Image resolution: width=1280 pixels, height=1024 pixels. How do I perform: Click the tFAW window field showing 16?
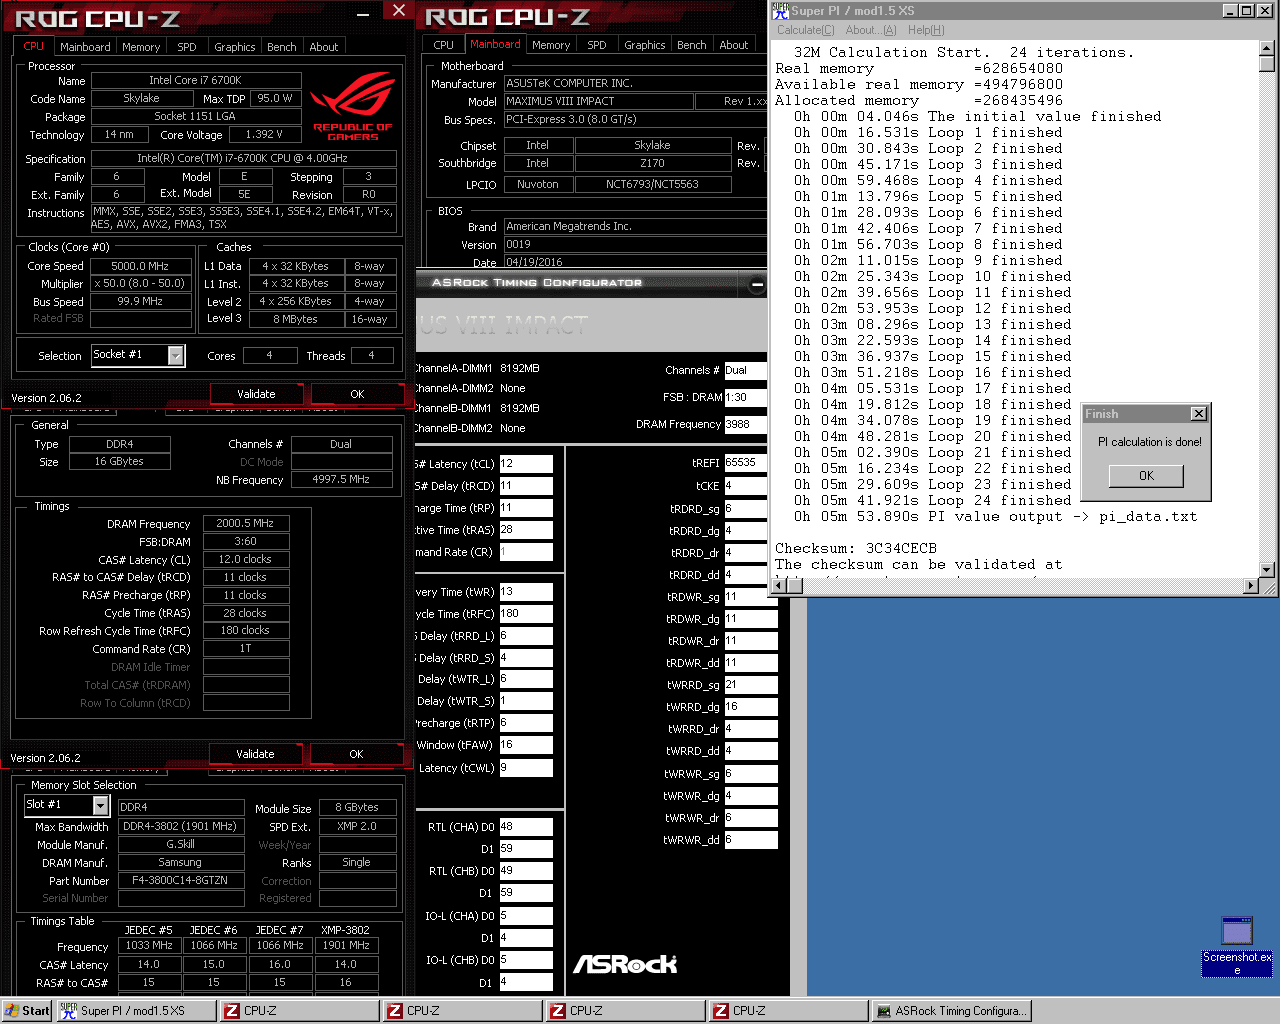point(526,745)
